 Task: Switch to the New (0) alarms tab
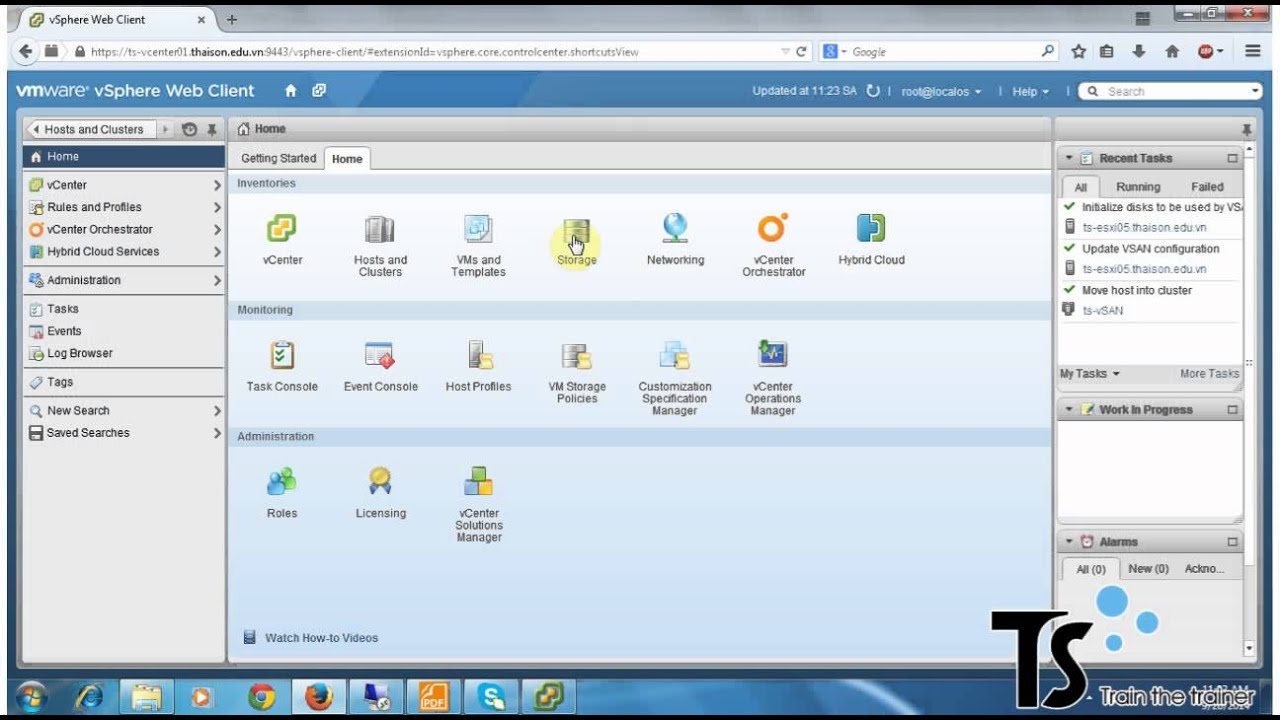[x=1148, y=569]
